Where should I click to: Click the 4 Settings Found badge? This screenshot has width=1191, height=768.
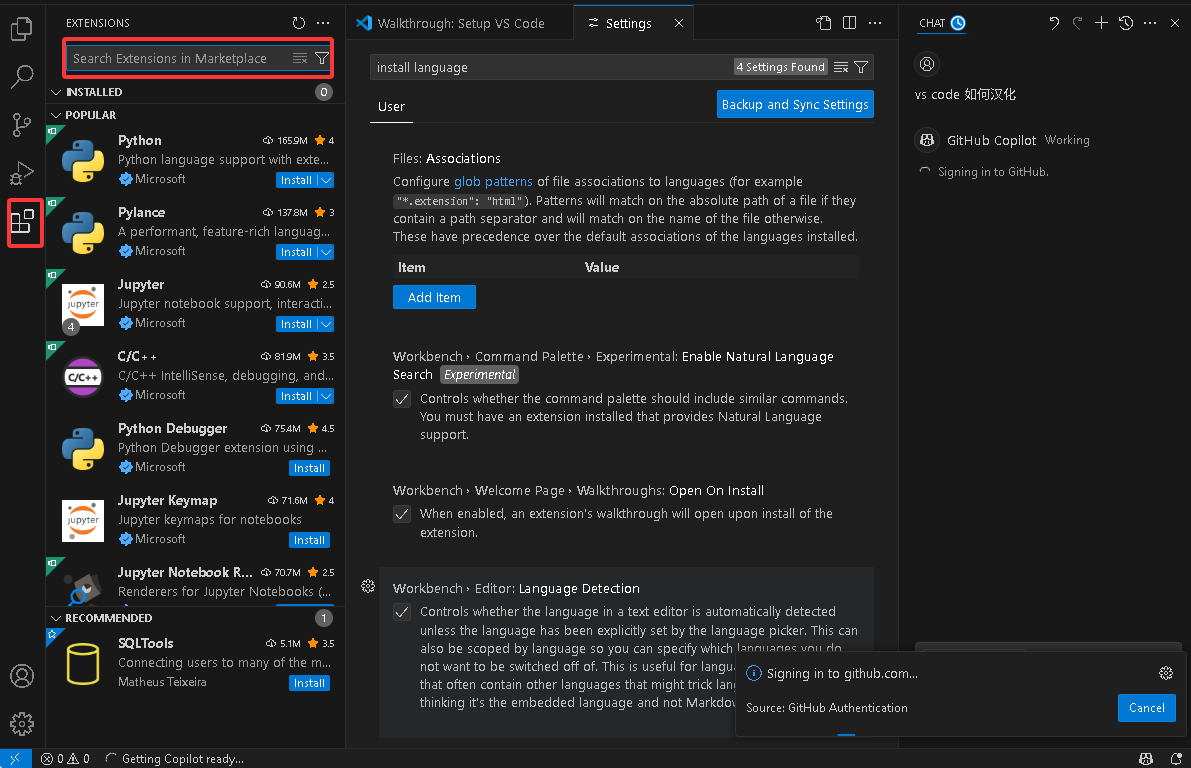click(781, 67)
